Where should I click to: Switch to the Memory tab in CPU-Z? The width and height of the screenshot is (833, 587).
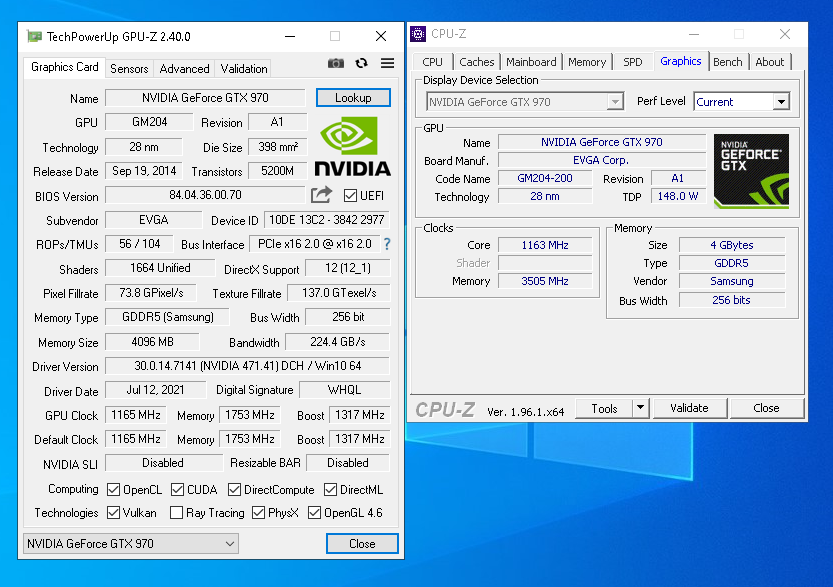587,62
